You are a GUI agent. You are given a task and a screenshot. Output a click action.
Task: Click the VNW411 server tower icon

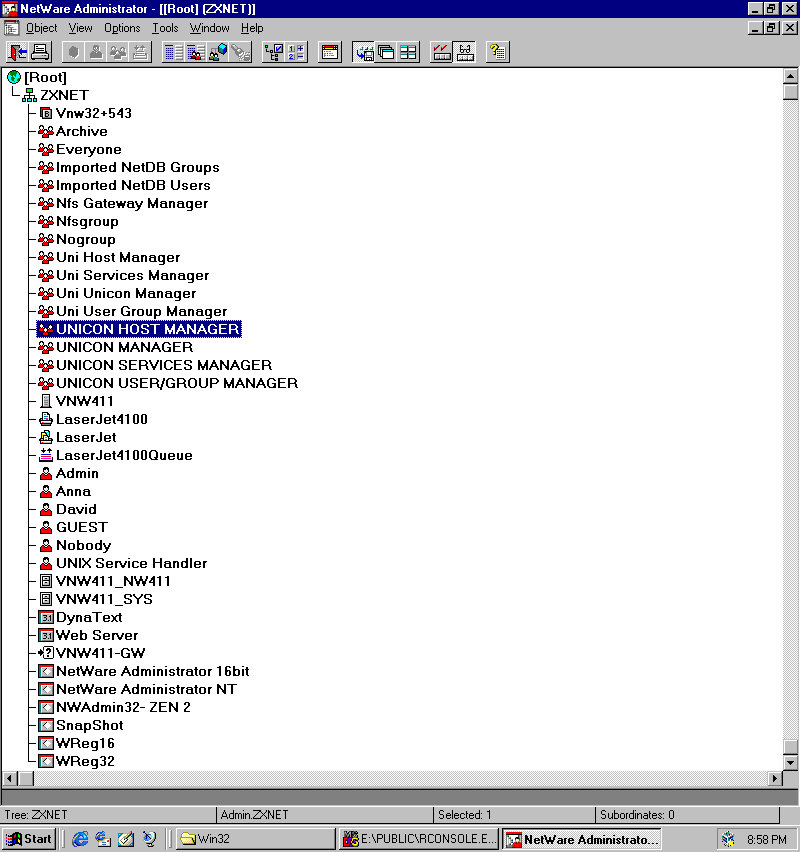46,401
